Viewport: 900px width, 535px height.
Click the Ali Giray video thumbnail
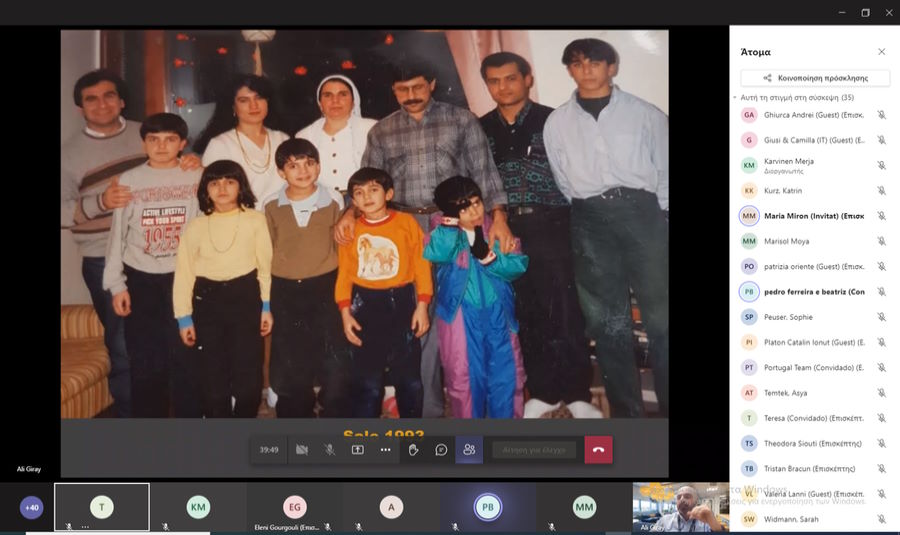pyautogui.click(x=680, y=508)
